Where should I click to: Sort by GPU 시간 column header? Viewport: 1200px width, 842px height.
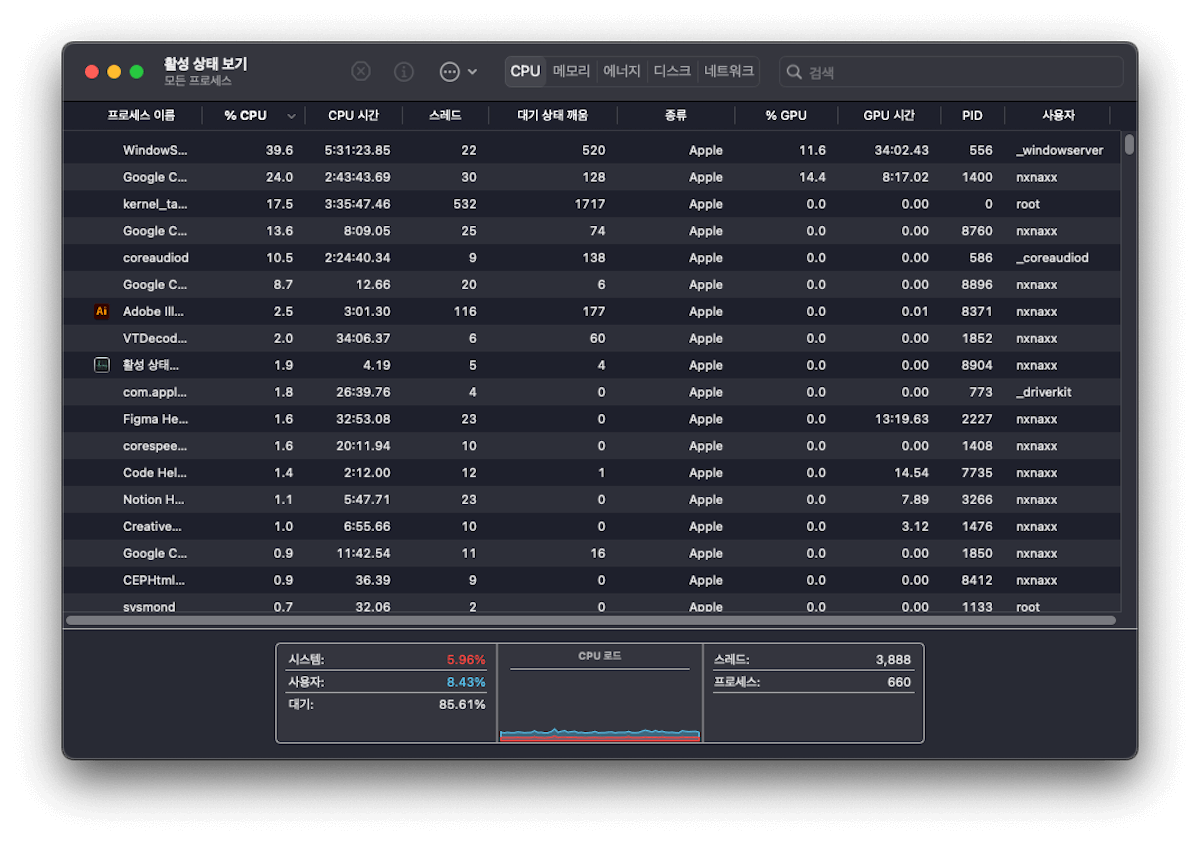click(889, 115)
